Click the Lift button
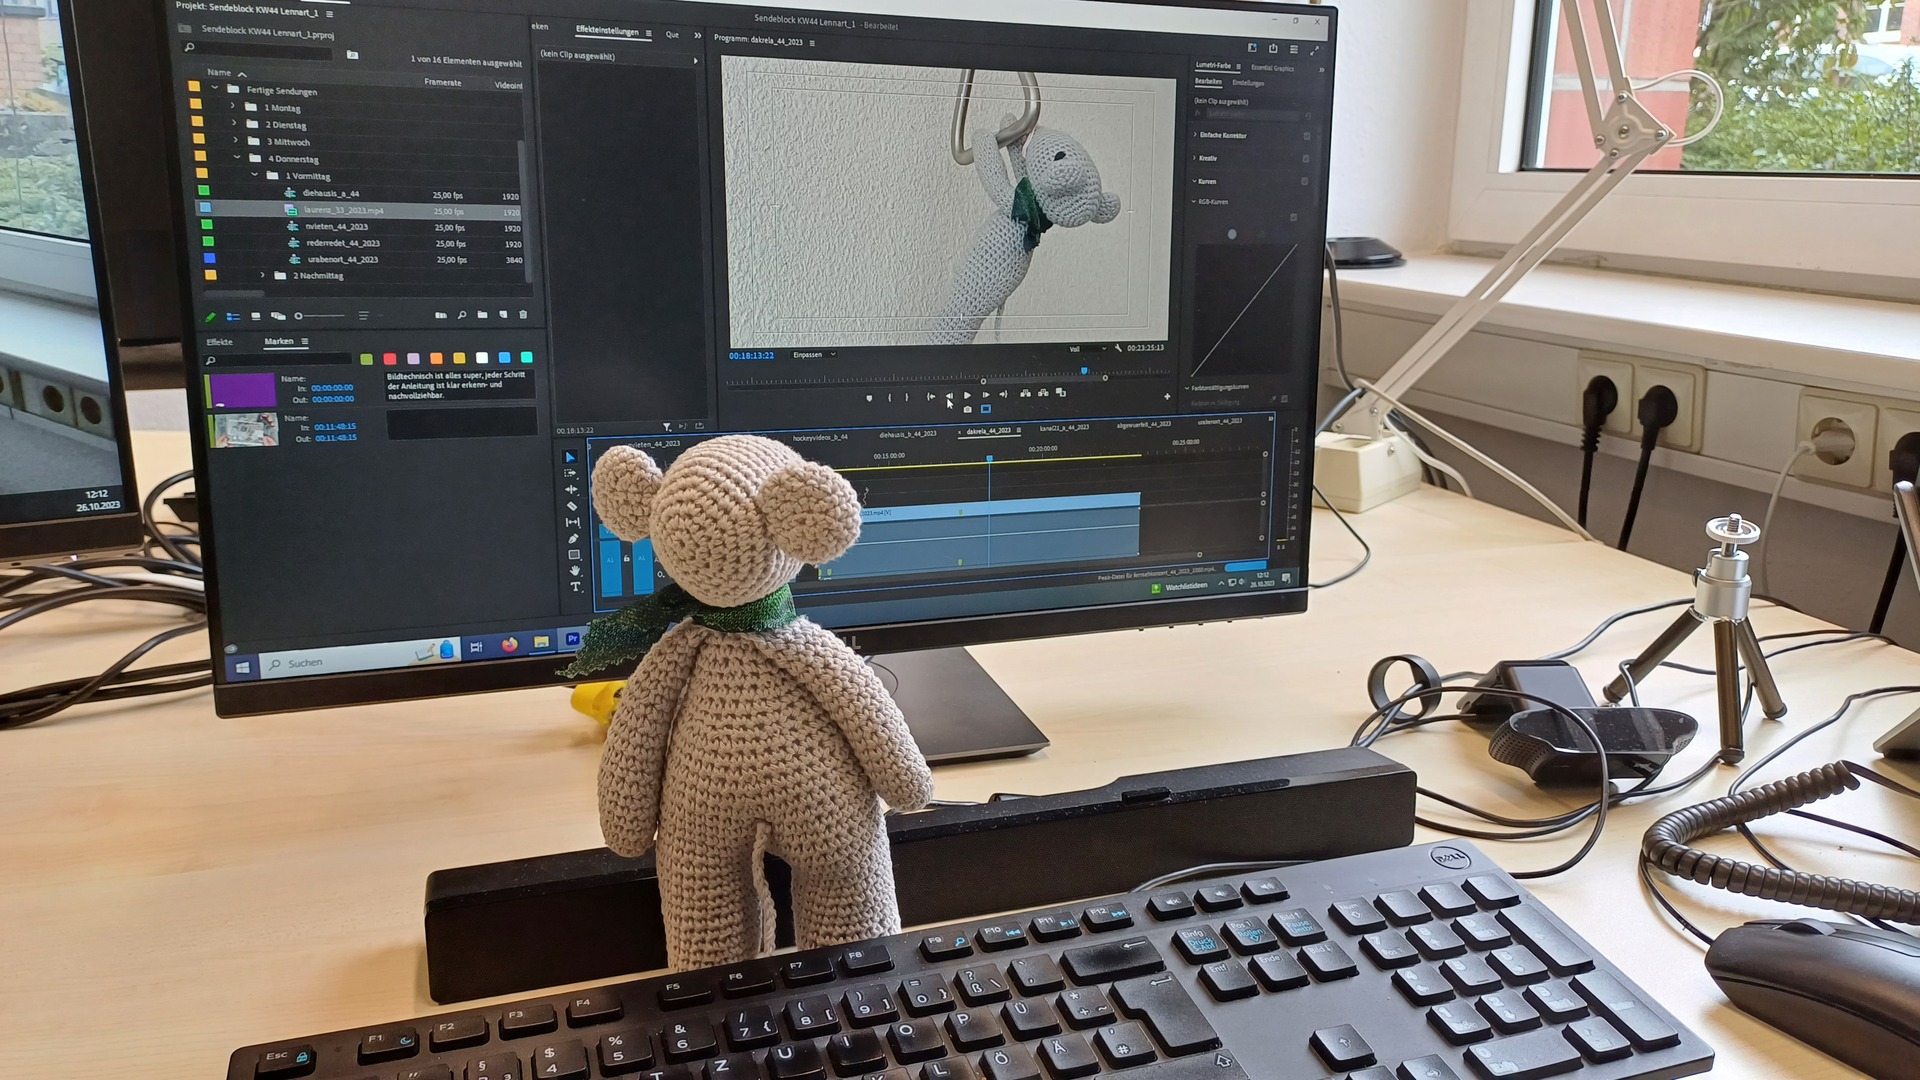1920x1080 pixels. [1025, 393]
